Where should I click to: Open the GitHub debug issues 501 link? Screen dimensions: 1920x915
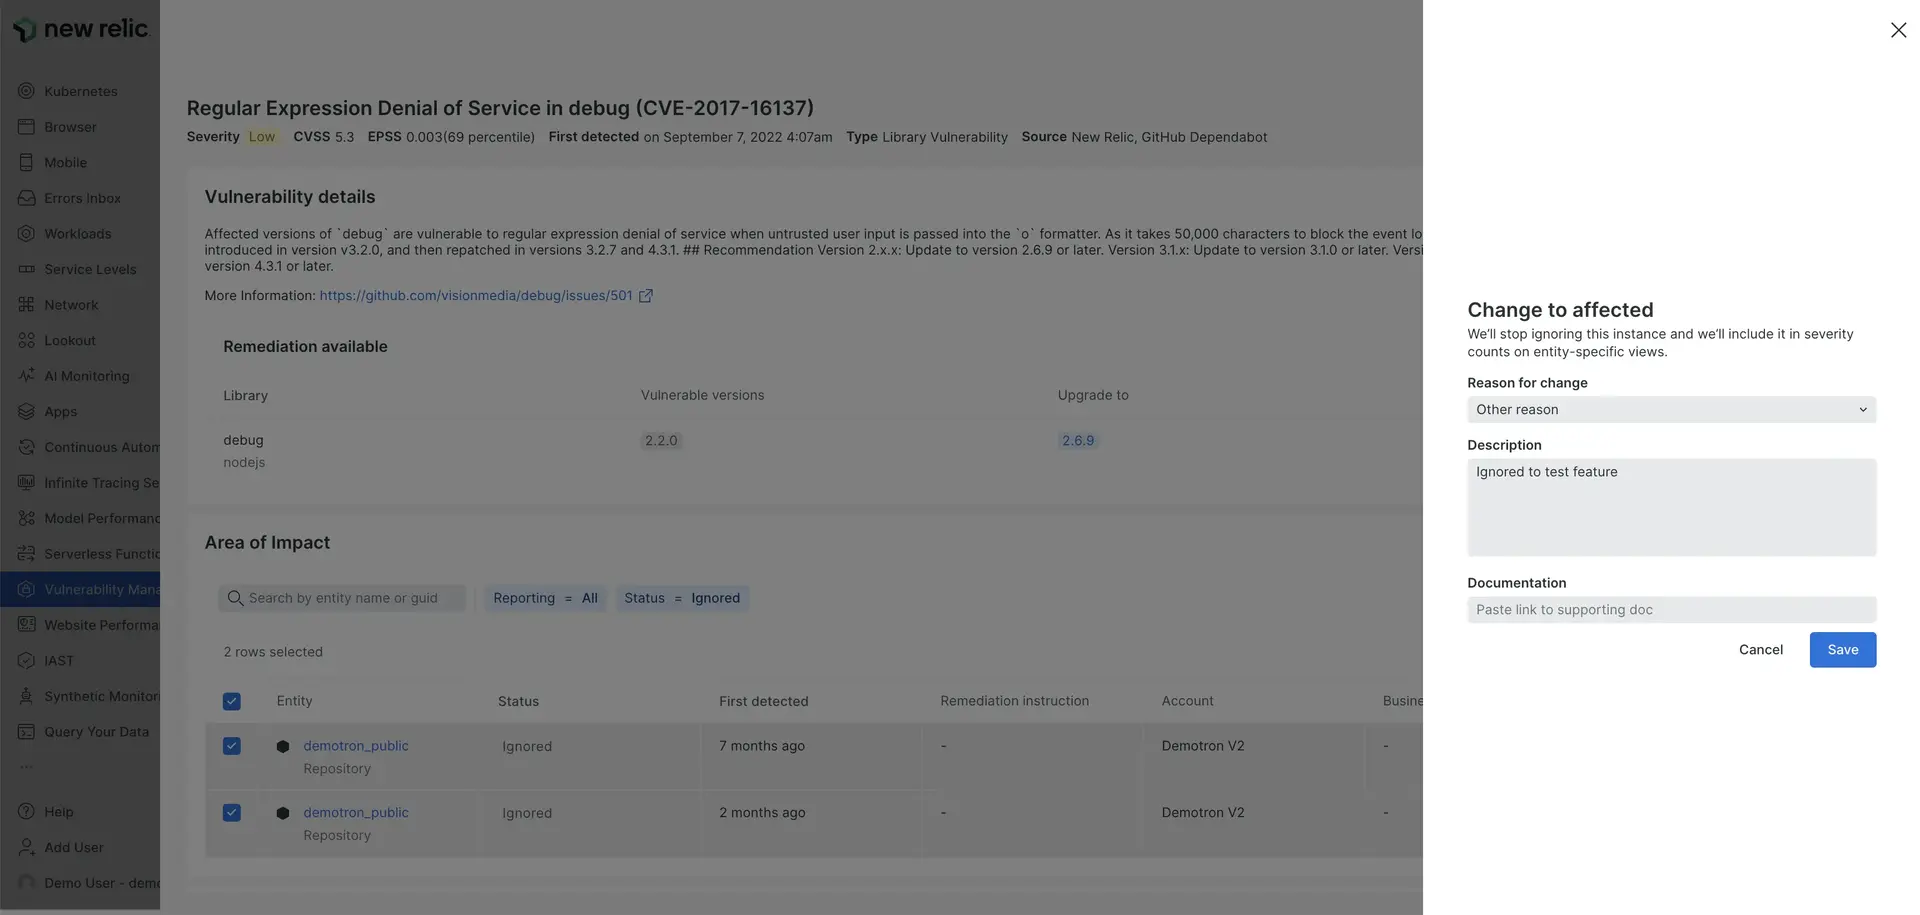pyautogui.click(x=476, y=296)
